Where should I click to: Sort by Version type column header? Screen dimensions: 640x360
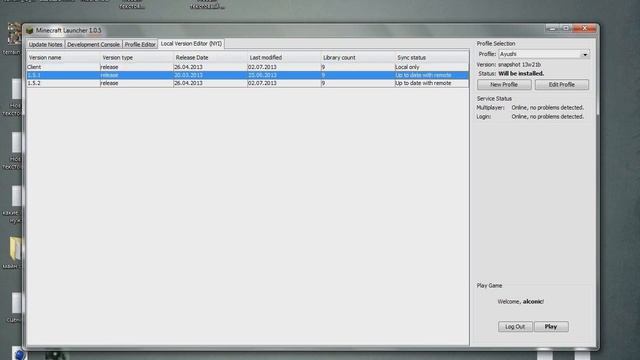coord(137,58)
